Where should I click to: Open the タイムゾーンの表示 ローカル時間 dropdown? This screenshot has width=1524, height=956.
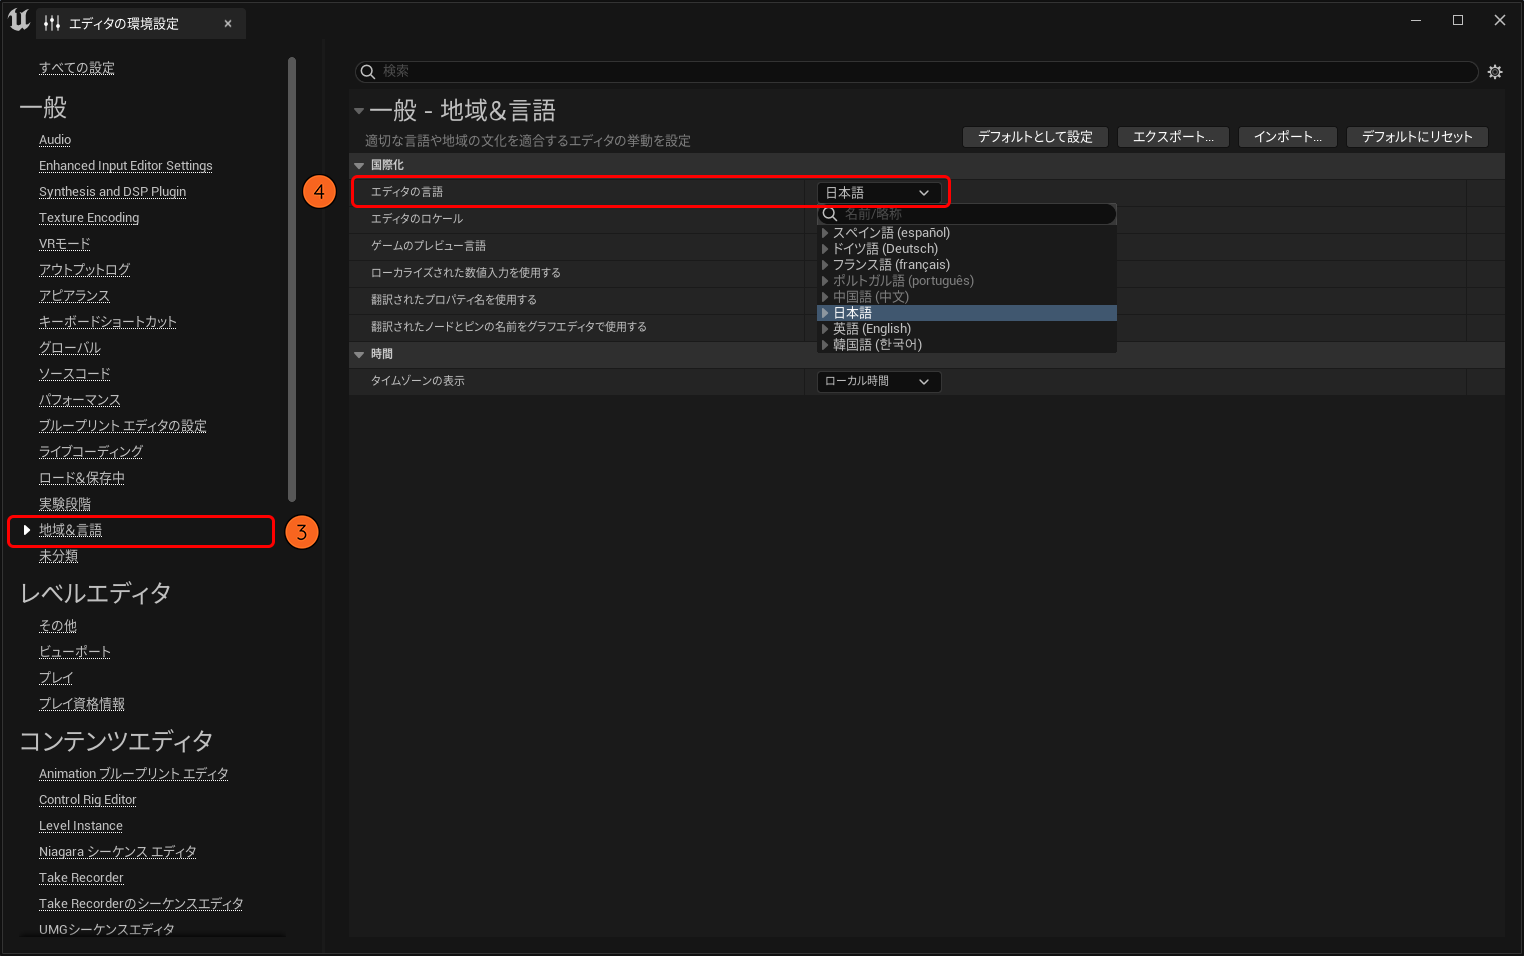coord(878,381)
